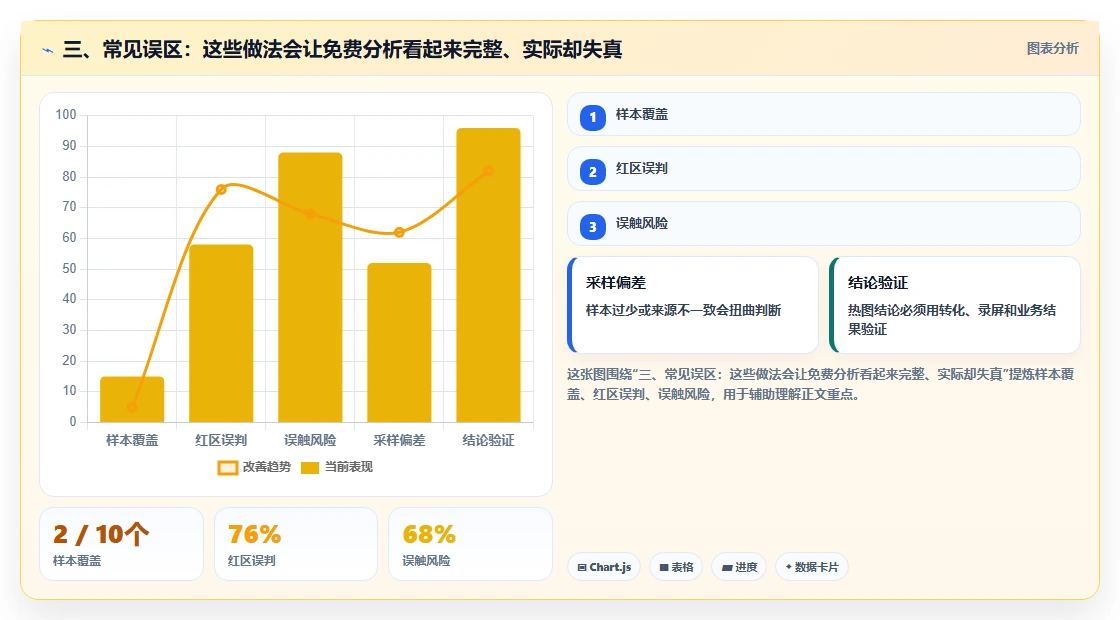Viewport: 1120px width, 620px height.
Task: Select the 样本覆盖 list item
Action: [824, 114]
